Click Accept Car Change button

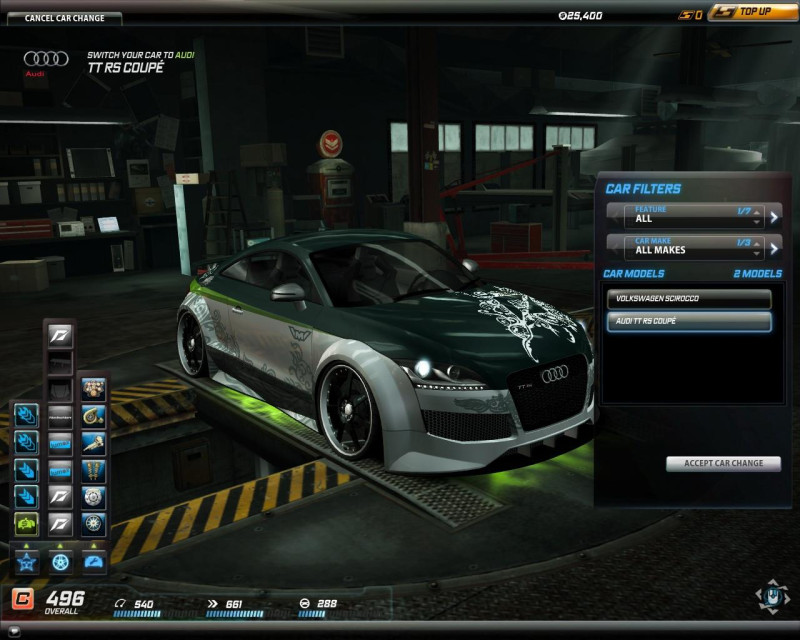tap(723, 463)
